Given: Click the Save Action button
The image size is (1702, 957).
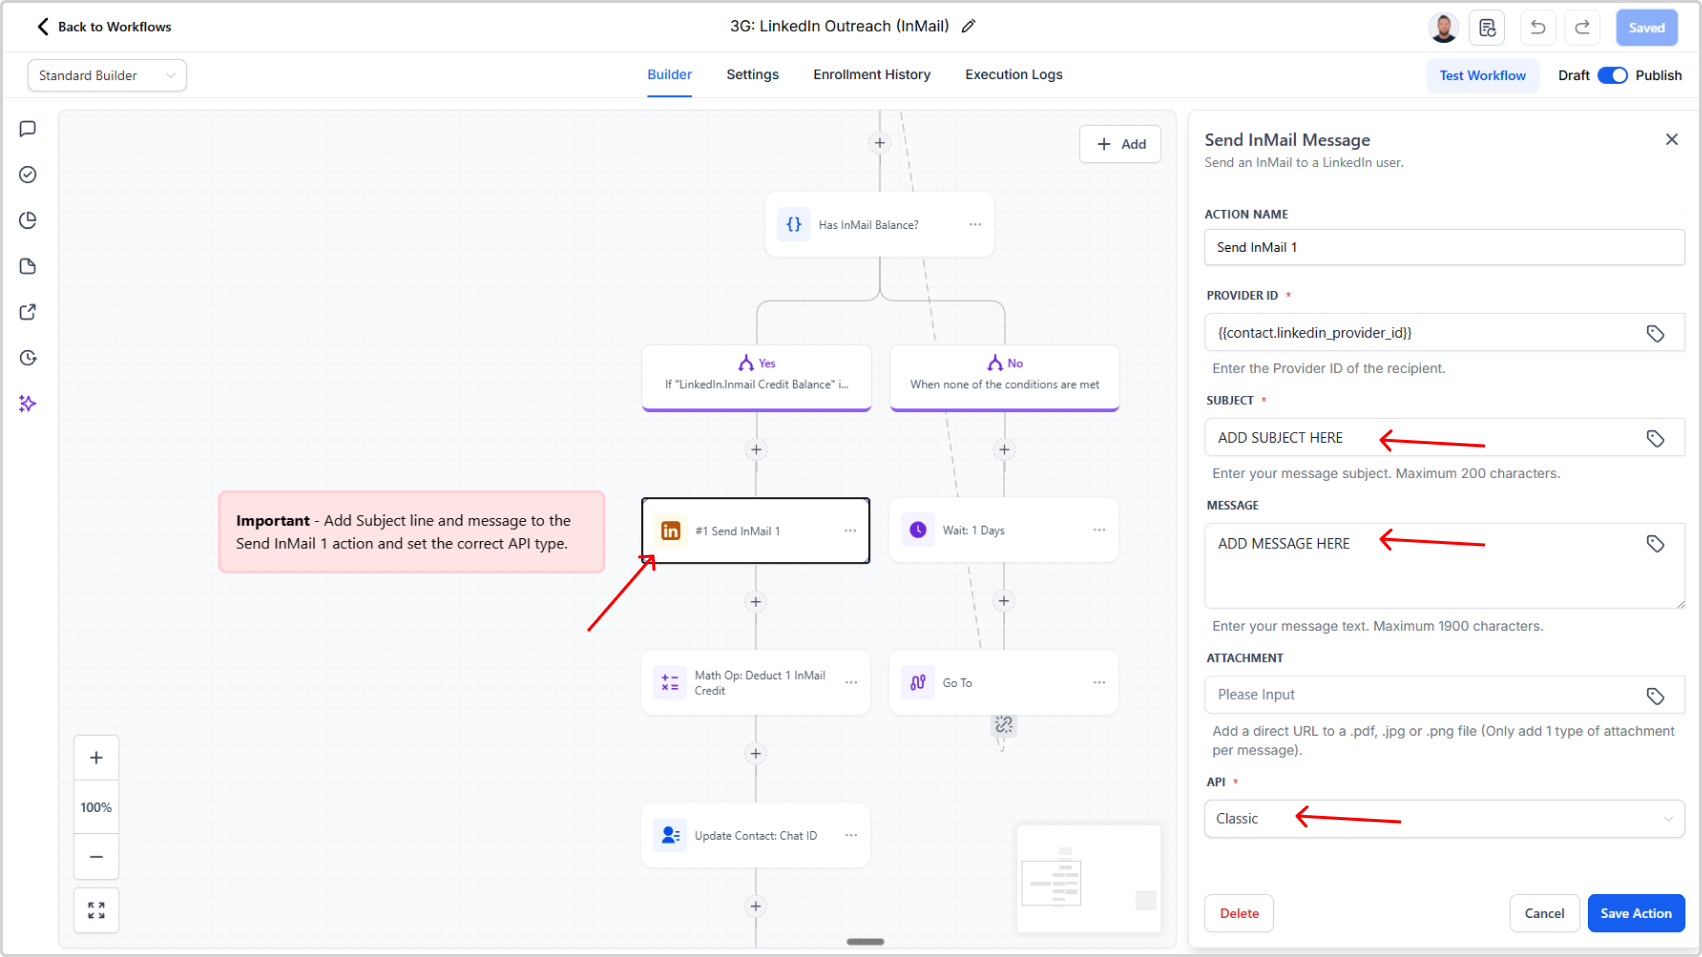Looking at the screenshot, I should click(x=1635, y=913).
